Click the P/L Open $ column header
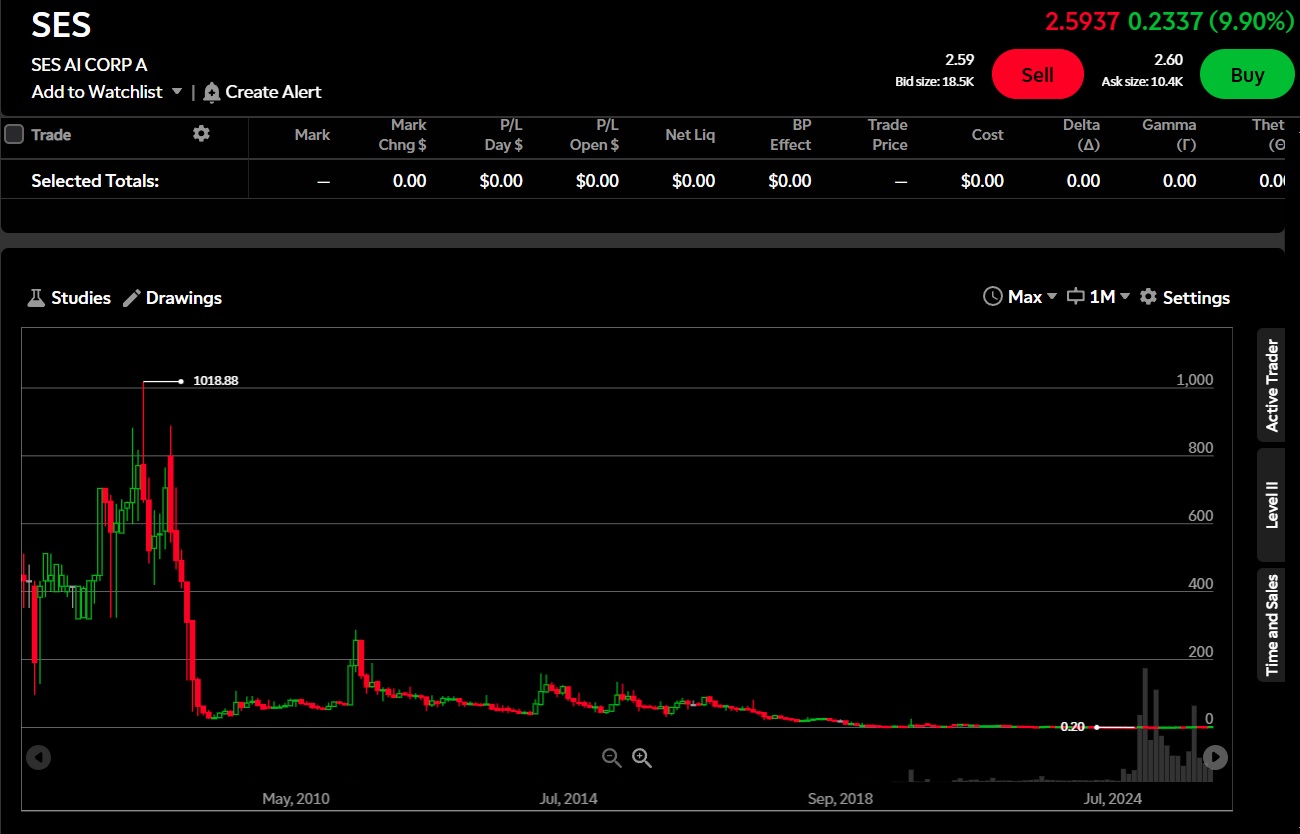Image resolution: width=1300 pixels, height=834 pixels. point(593,135)
